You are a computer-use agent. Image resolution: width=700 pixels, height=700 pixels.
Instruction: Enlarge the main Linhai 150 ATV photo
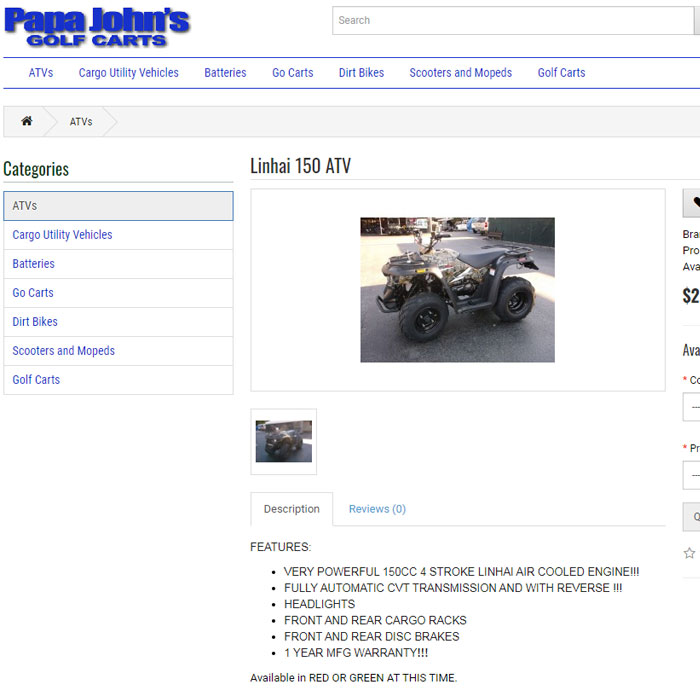coord(457,290)
